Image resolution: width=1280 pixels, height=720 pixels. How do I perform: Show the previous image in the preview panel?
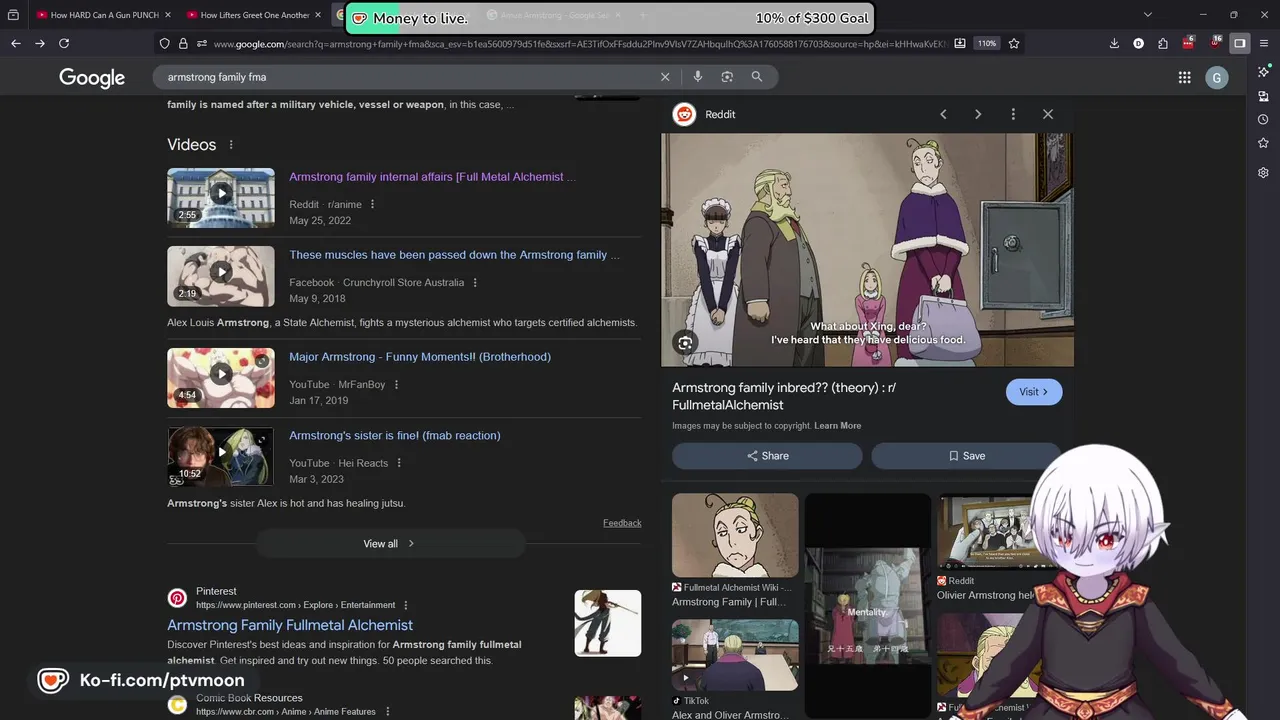(943, 114)
